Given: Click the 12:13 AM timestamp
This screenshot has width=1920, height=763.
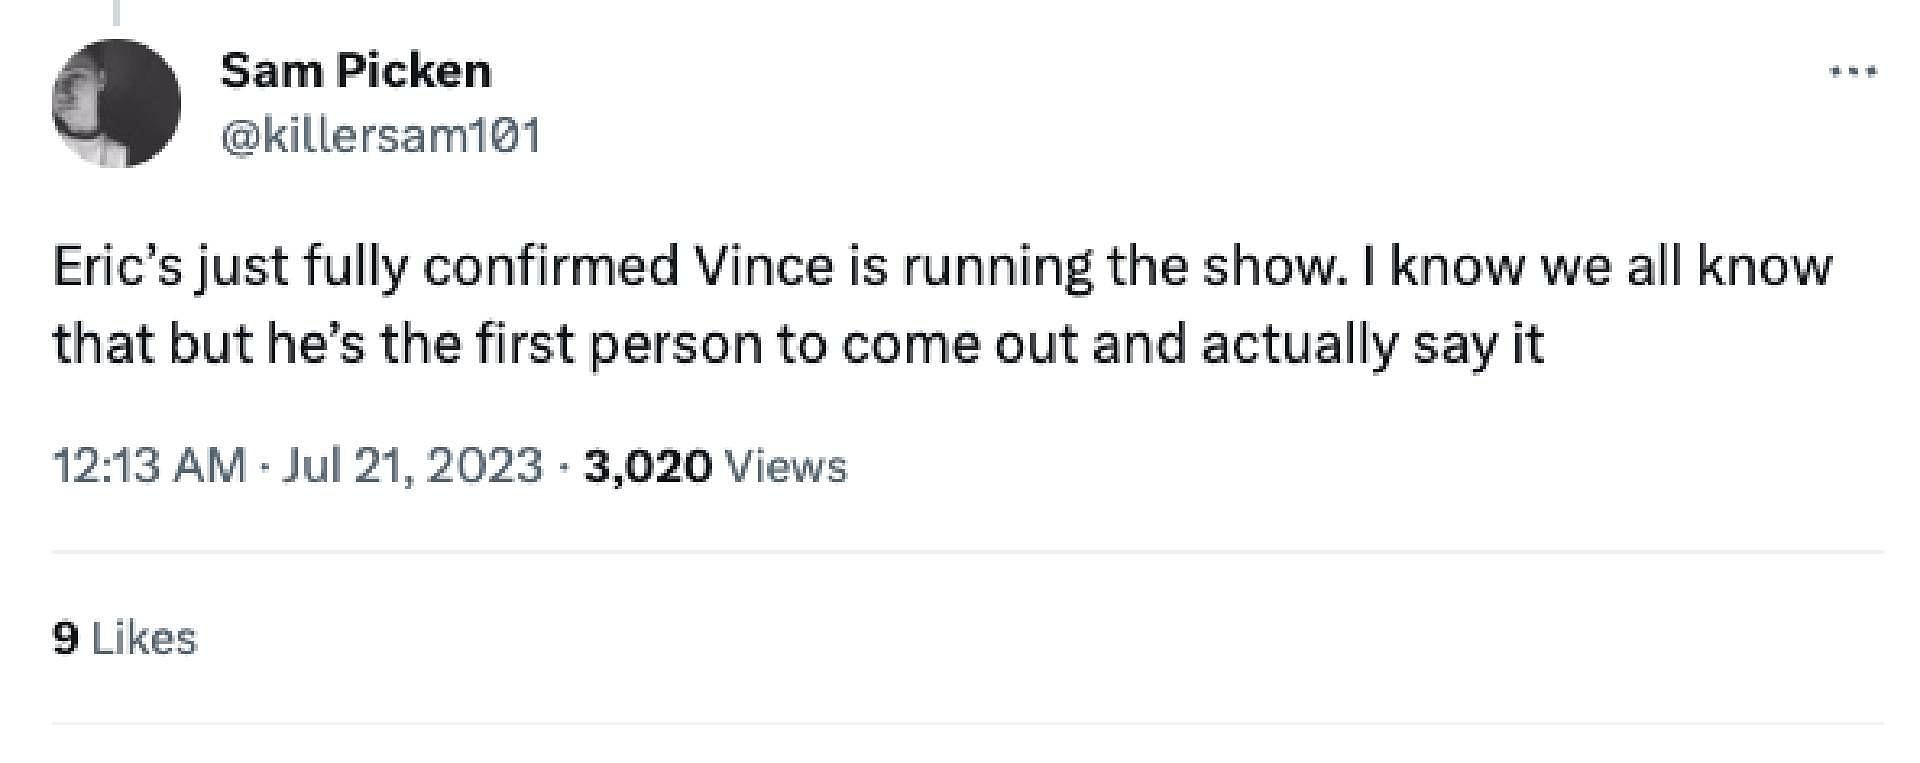Looking at the screenshot, I should click(x=148, y=466).
